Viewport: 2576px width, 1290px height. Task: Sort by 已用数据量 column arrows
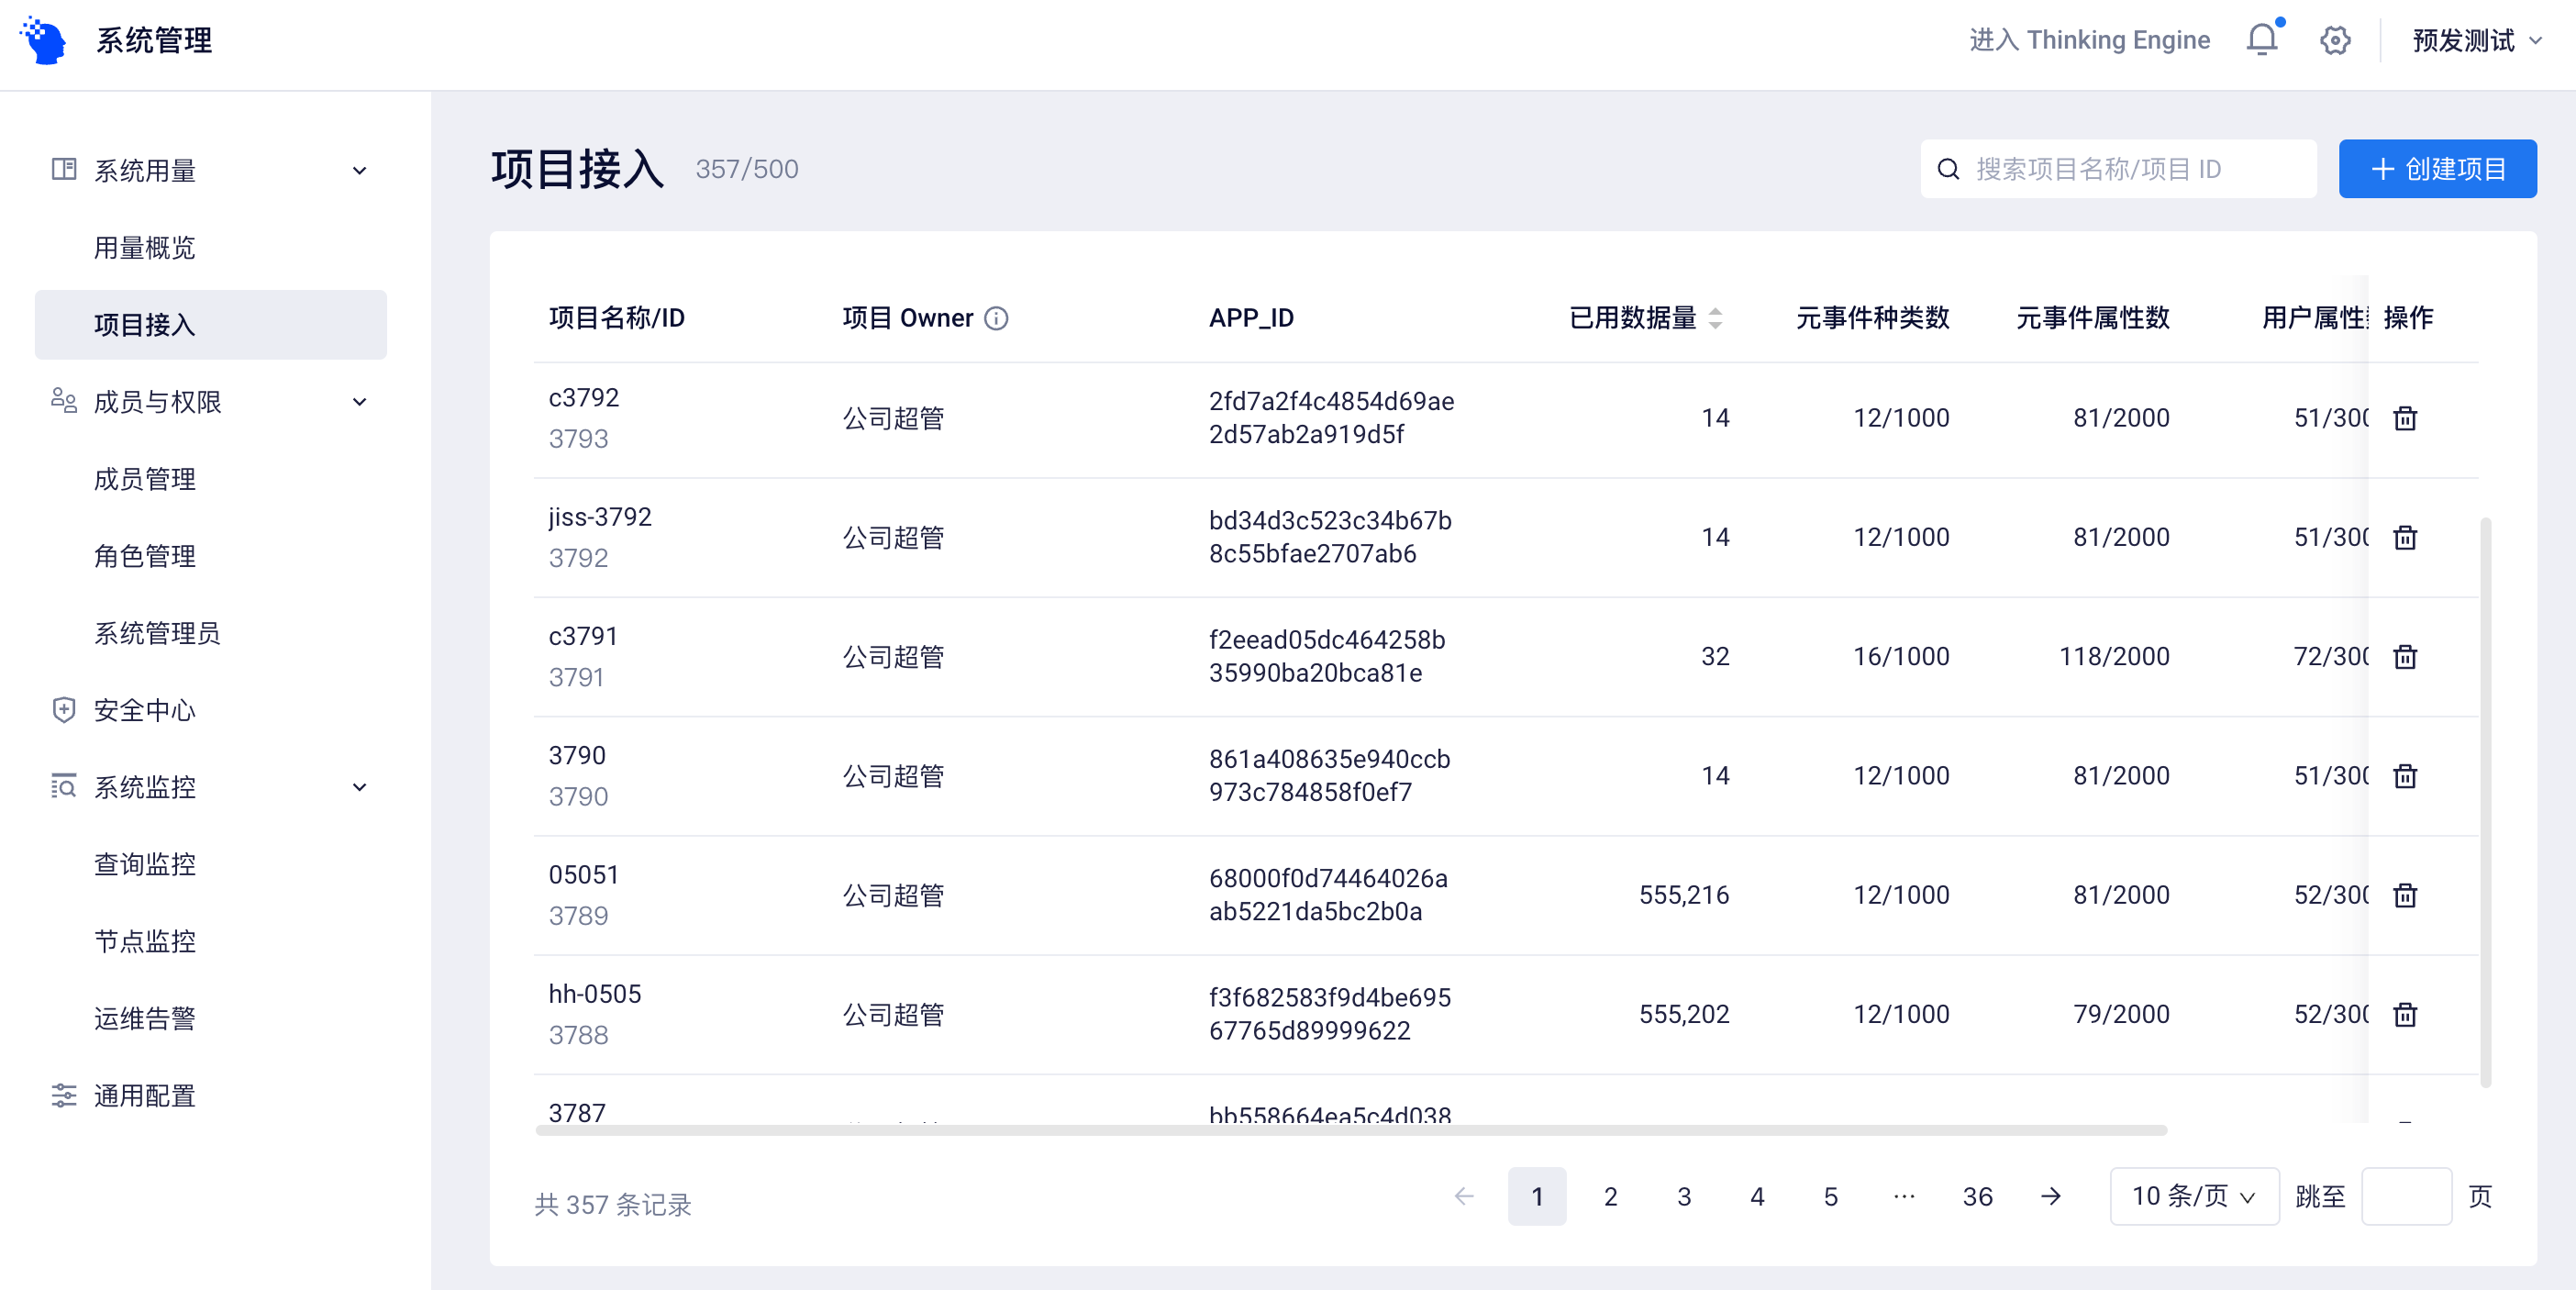(x=1715, y=318)
